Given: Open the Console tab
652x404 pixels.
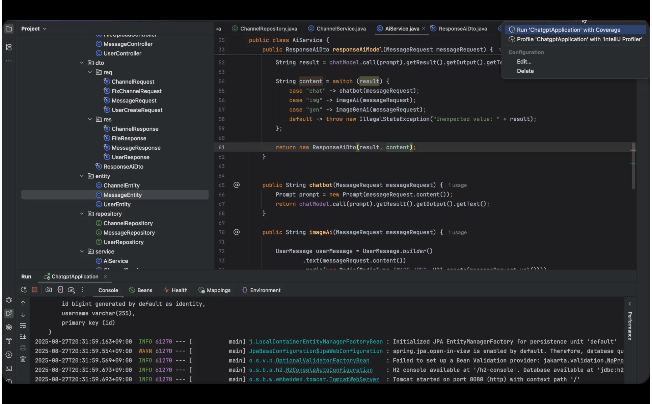Looking at the screenshot, I should (x=109, y=290).
